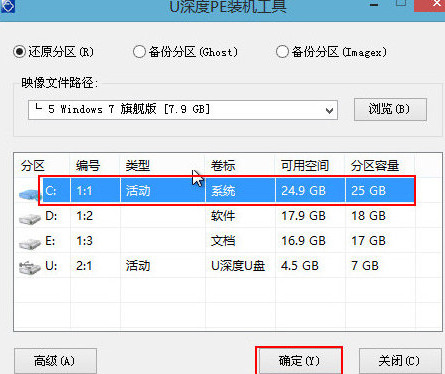Click the 浏览 (B) browse button
445x374 pixels.
click(x=390, y=109)
